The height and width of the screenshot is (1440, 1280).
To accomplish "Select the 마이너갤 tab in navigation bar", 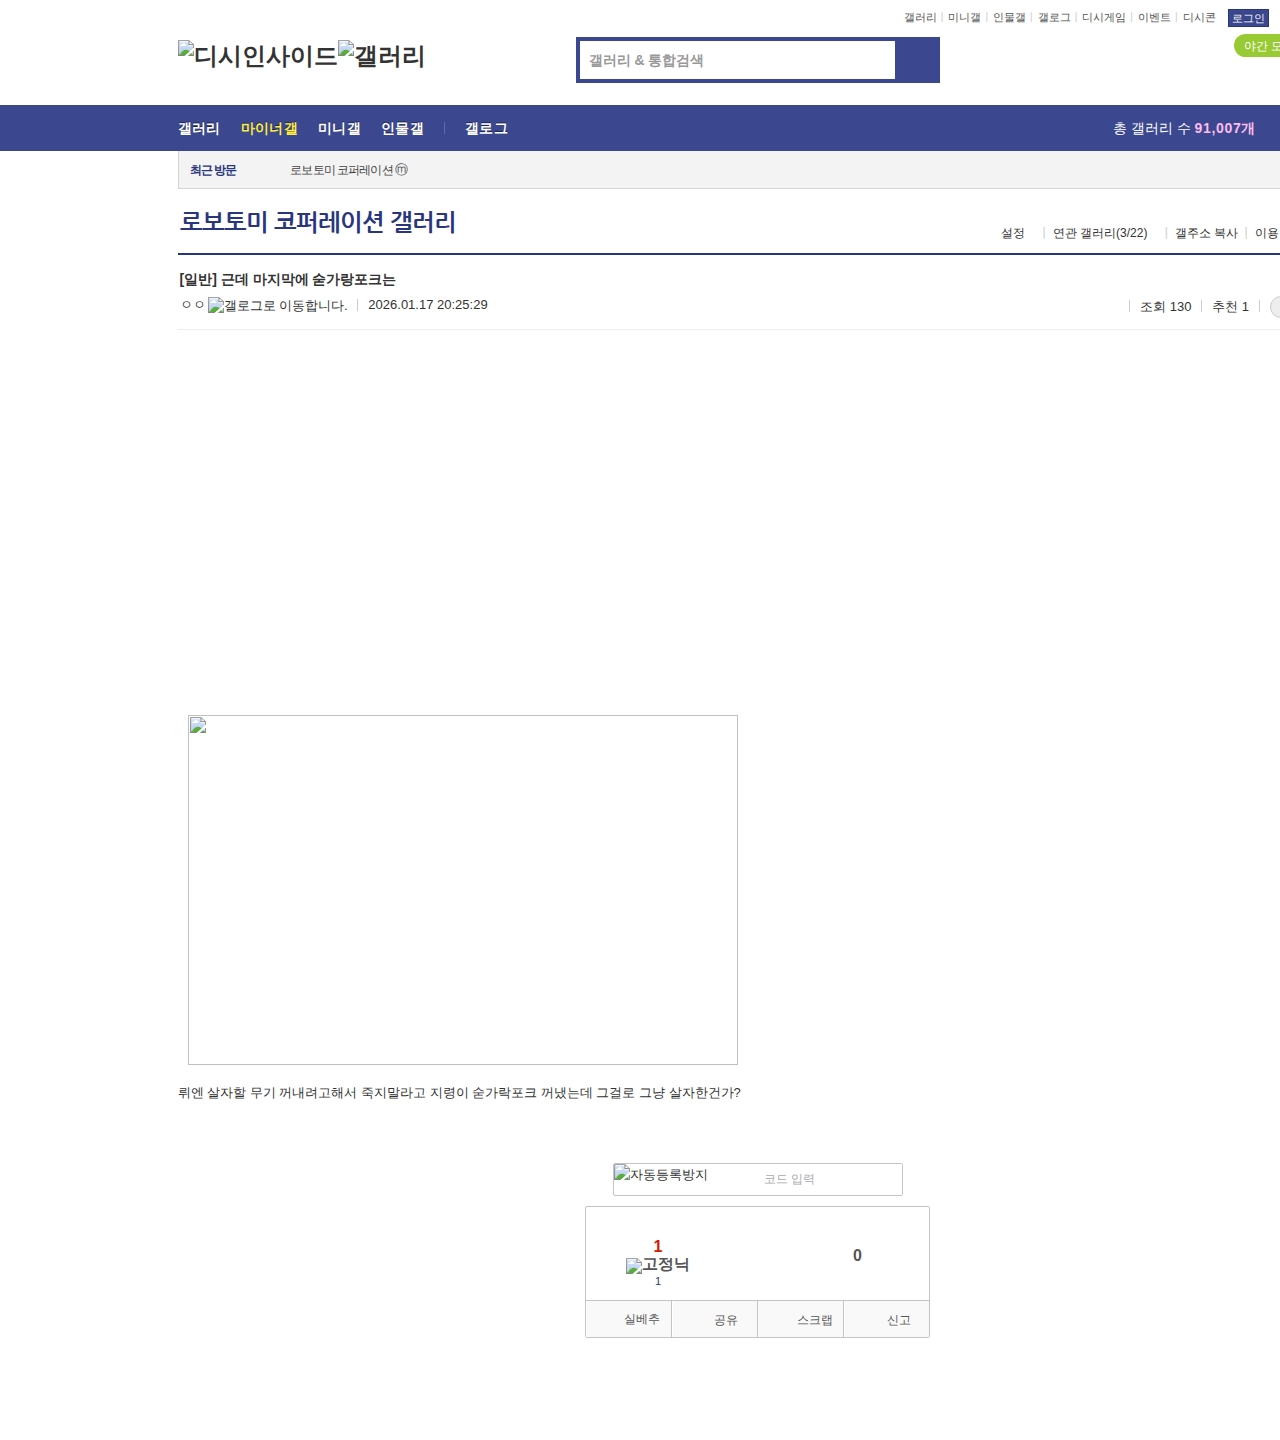I will (x=269, y=129).
